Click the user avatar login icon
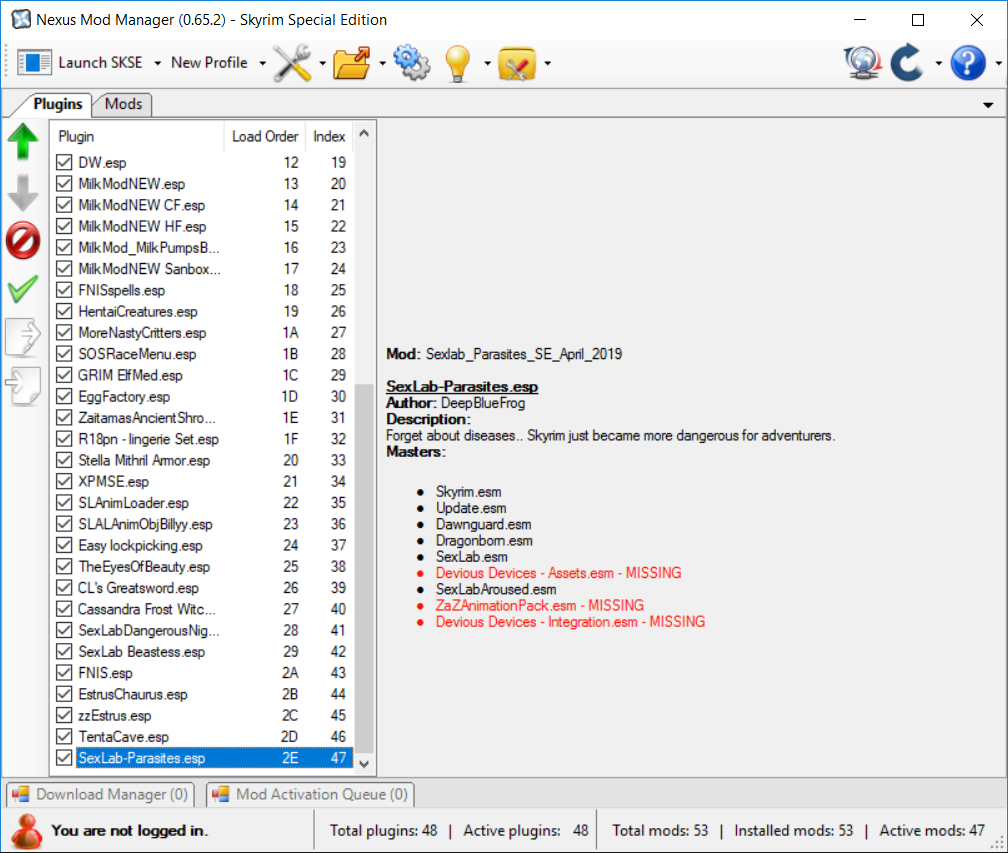 pyautogui.click(x=27, y=831)
